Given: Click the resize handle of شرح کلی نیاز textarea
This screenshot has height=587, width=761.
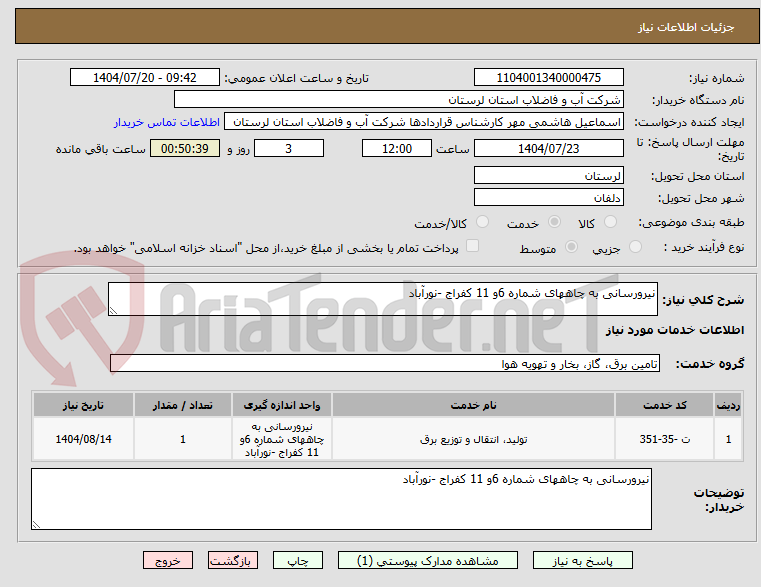Looking at the screenshot, I should pyautogui.click(x=113, y=311).
